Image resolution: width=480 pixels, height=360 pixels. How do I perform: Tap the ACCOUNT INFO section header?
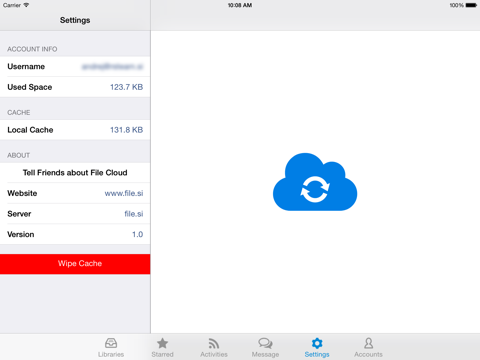(x=32, y=49)
